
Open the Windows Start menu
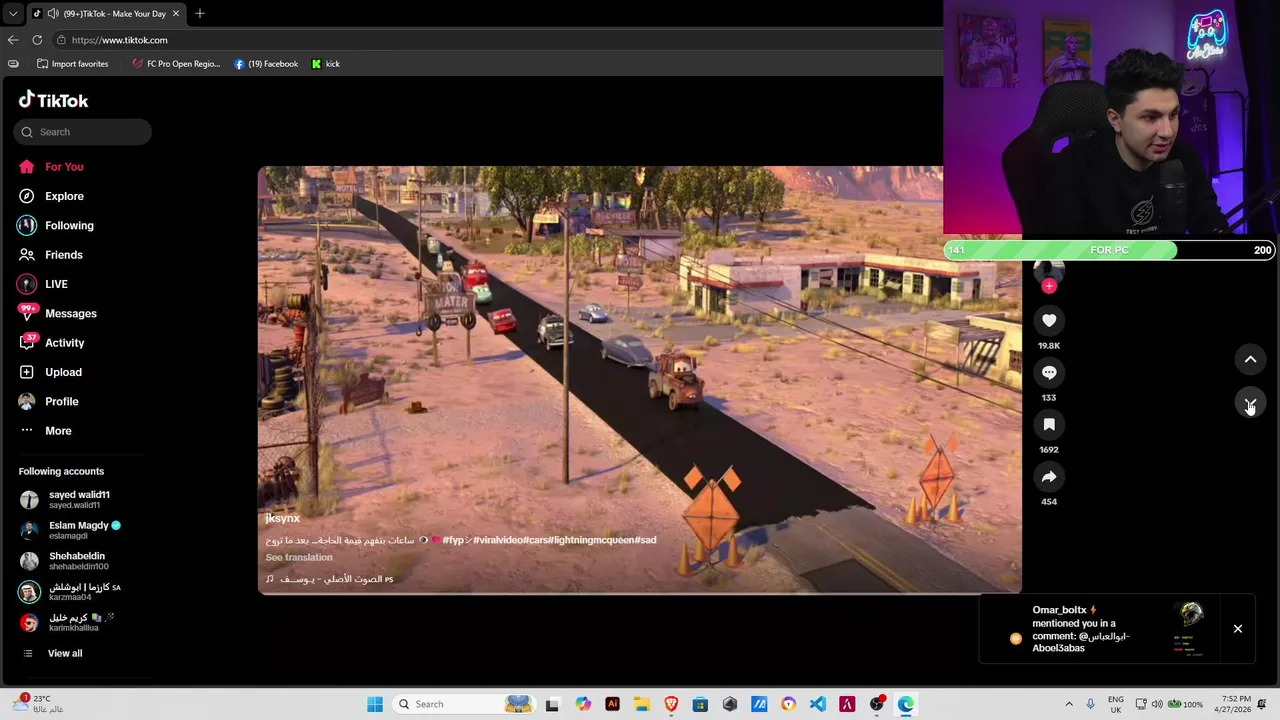point(375,704)
